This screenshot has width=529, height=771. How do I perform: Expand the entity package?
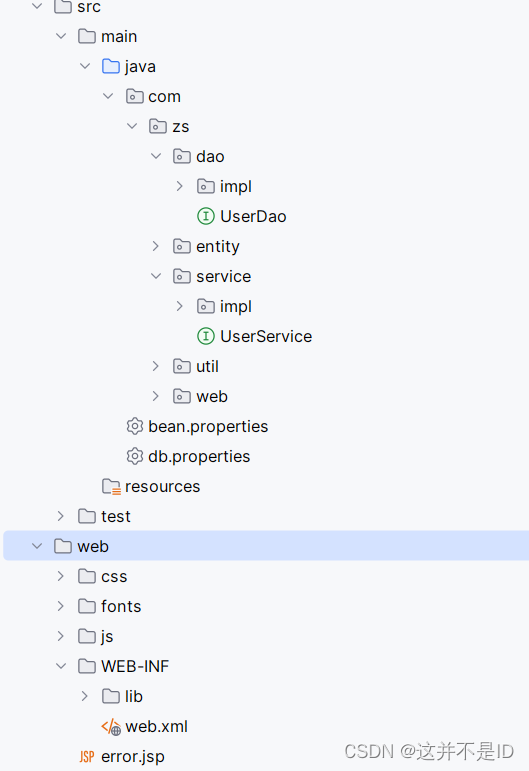click(156, 246)
